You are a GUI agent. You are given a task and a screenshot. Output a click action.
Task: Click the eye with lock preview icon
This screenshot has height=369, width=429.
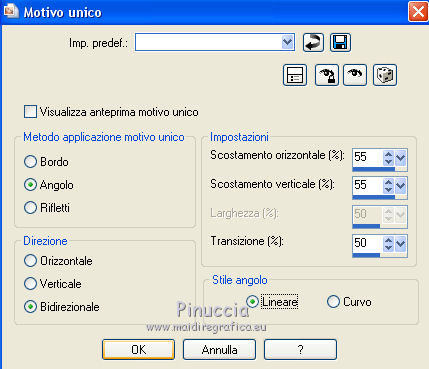[327, 75]
